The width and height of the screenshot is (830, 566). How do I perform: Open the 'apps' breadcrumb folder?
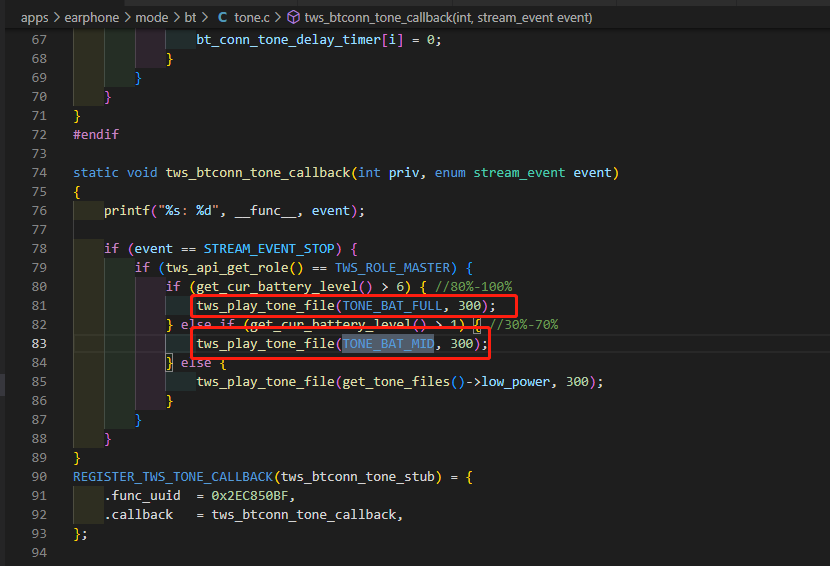pyautogui.click(x=34, y=18)
